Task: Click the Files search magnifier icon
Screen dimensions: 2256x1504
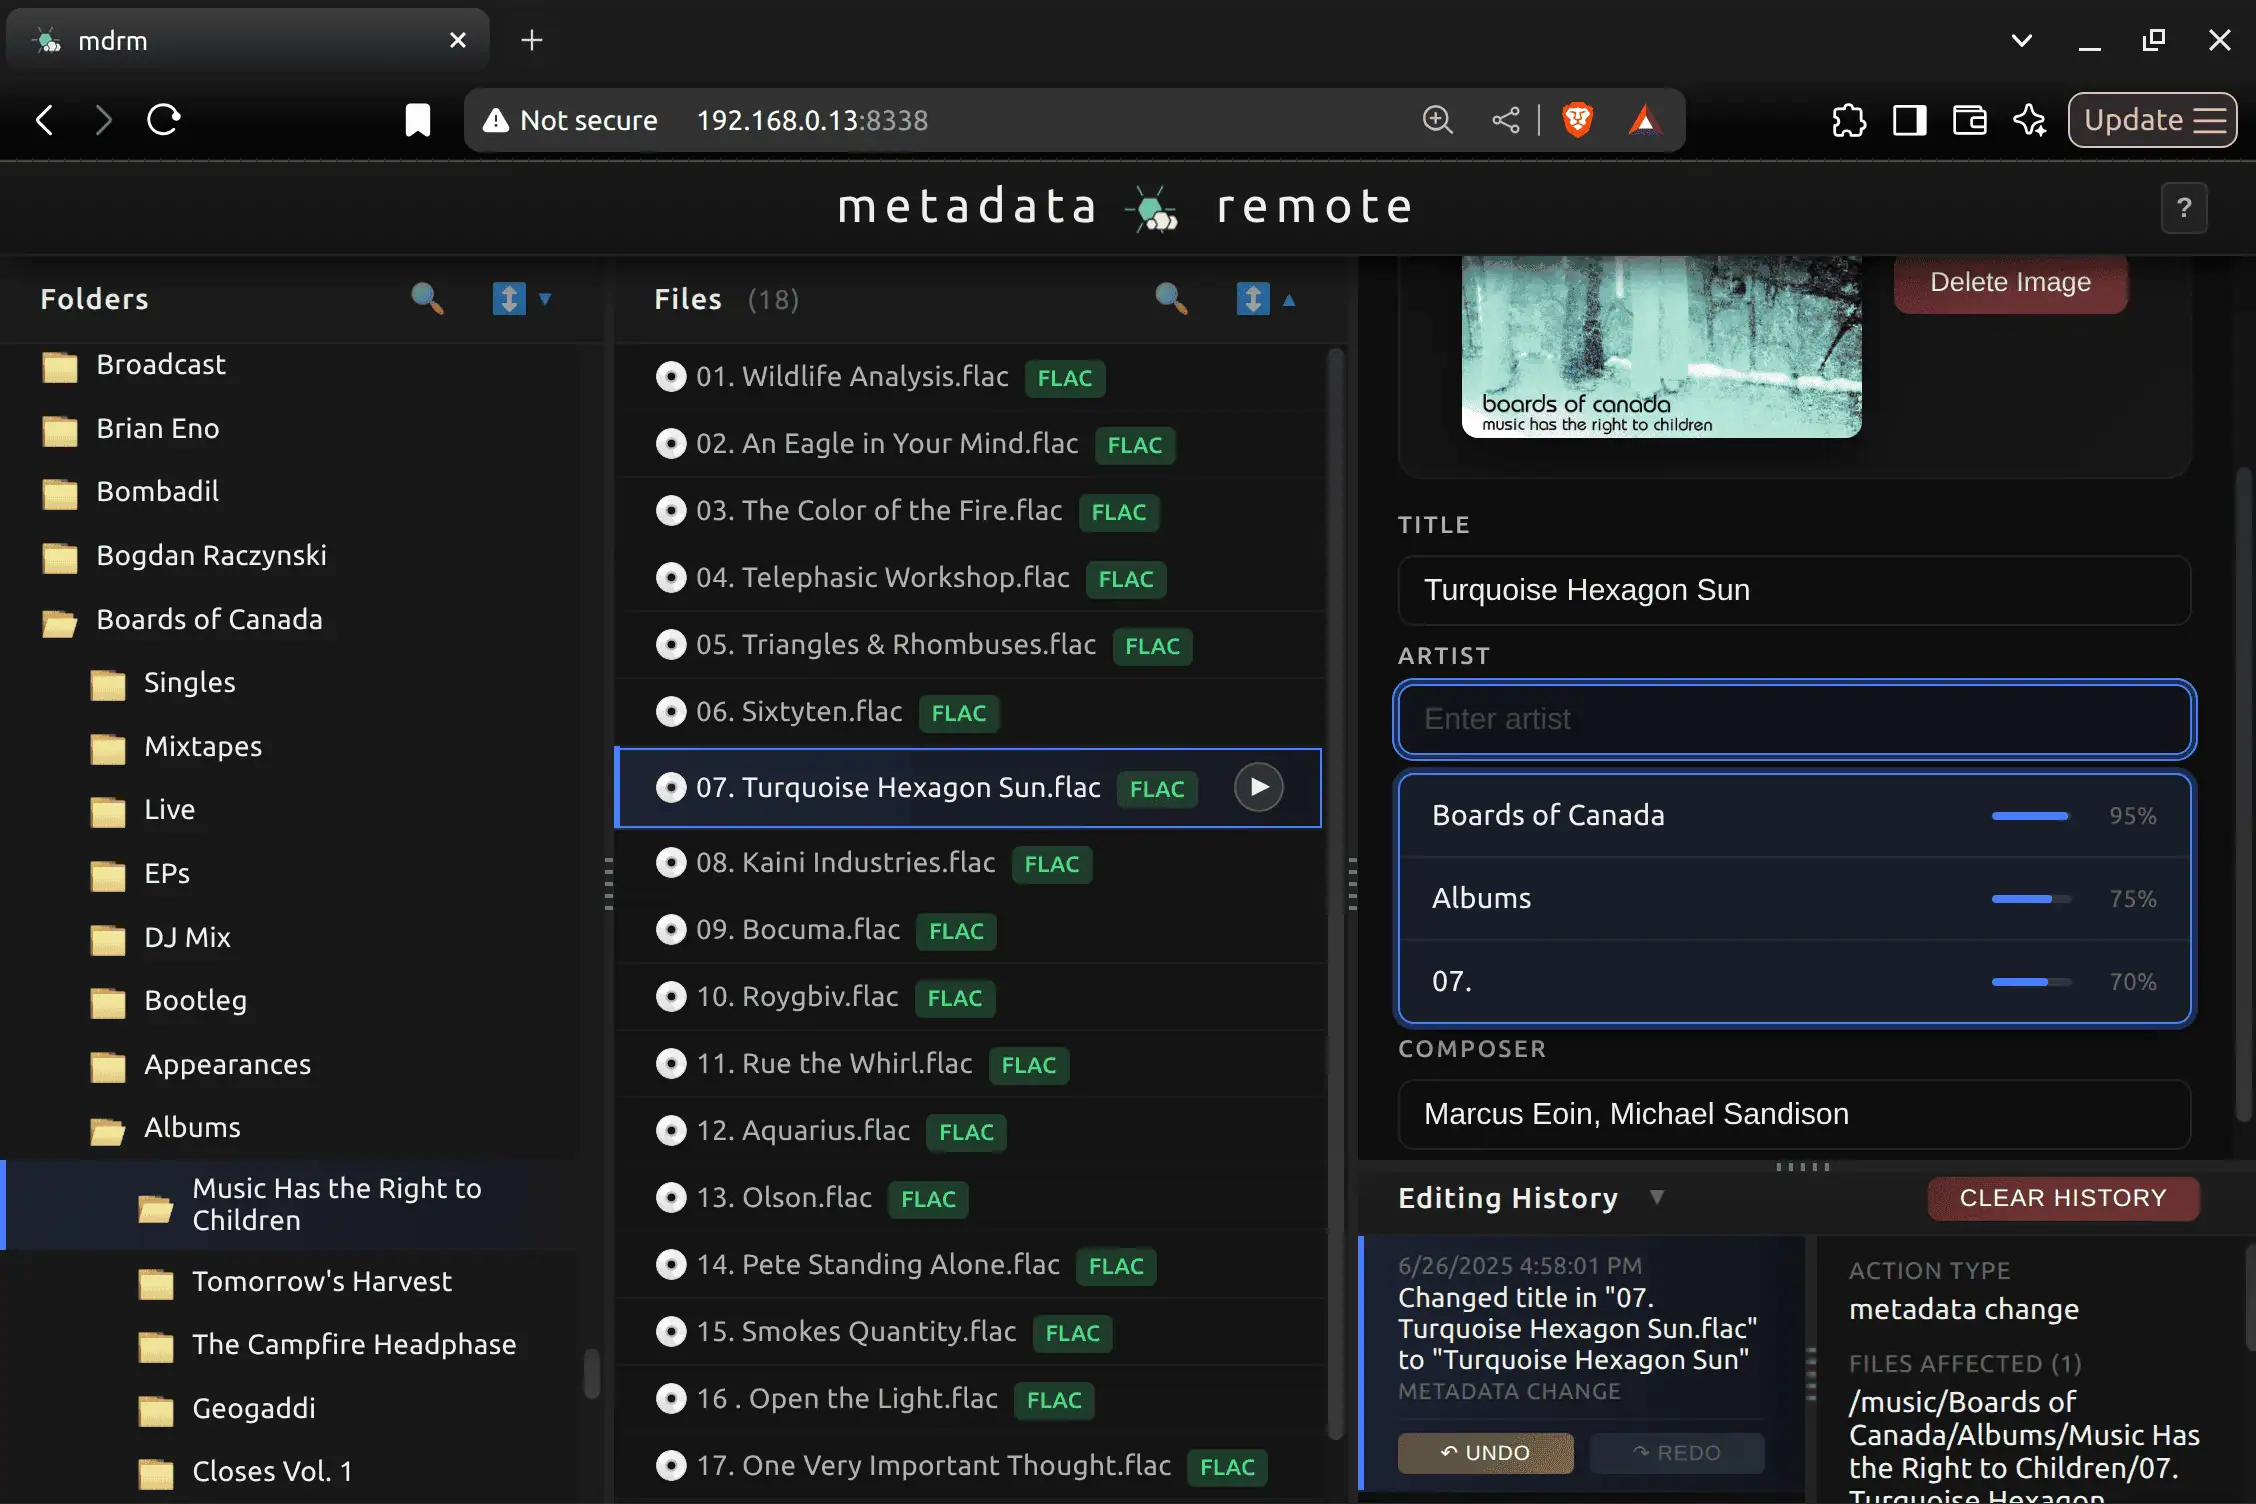Action: pos(1170,298)
